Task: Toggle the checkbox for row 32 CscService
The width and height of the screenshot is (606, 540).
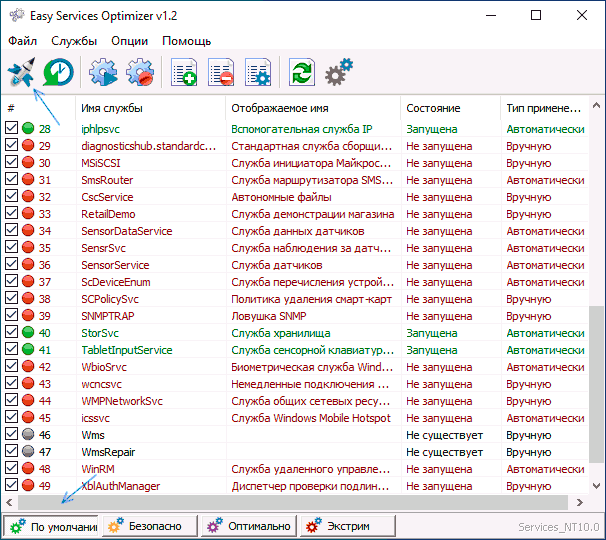Action: [12, 196]
